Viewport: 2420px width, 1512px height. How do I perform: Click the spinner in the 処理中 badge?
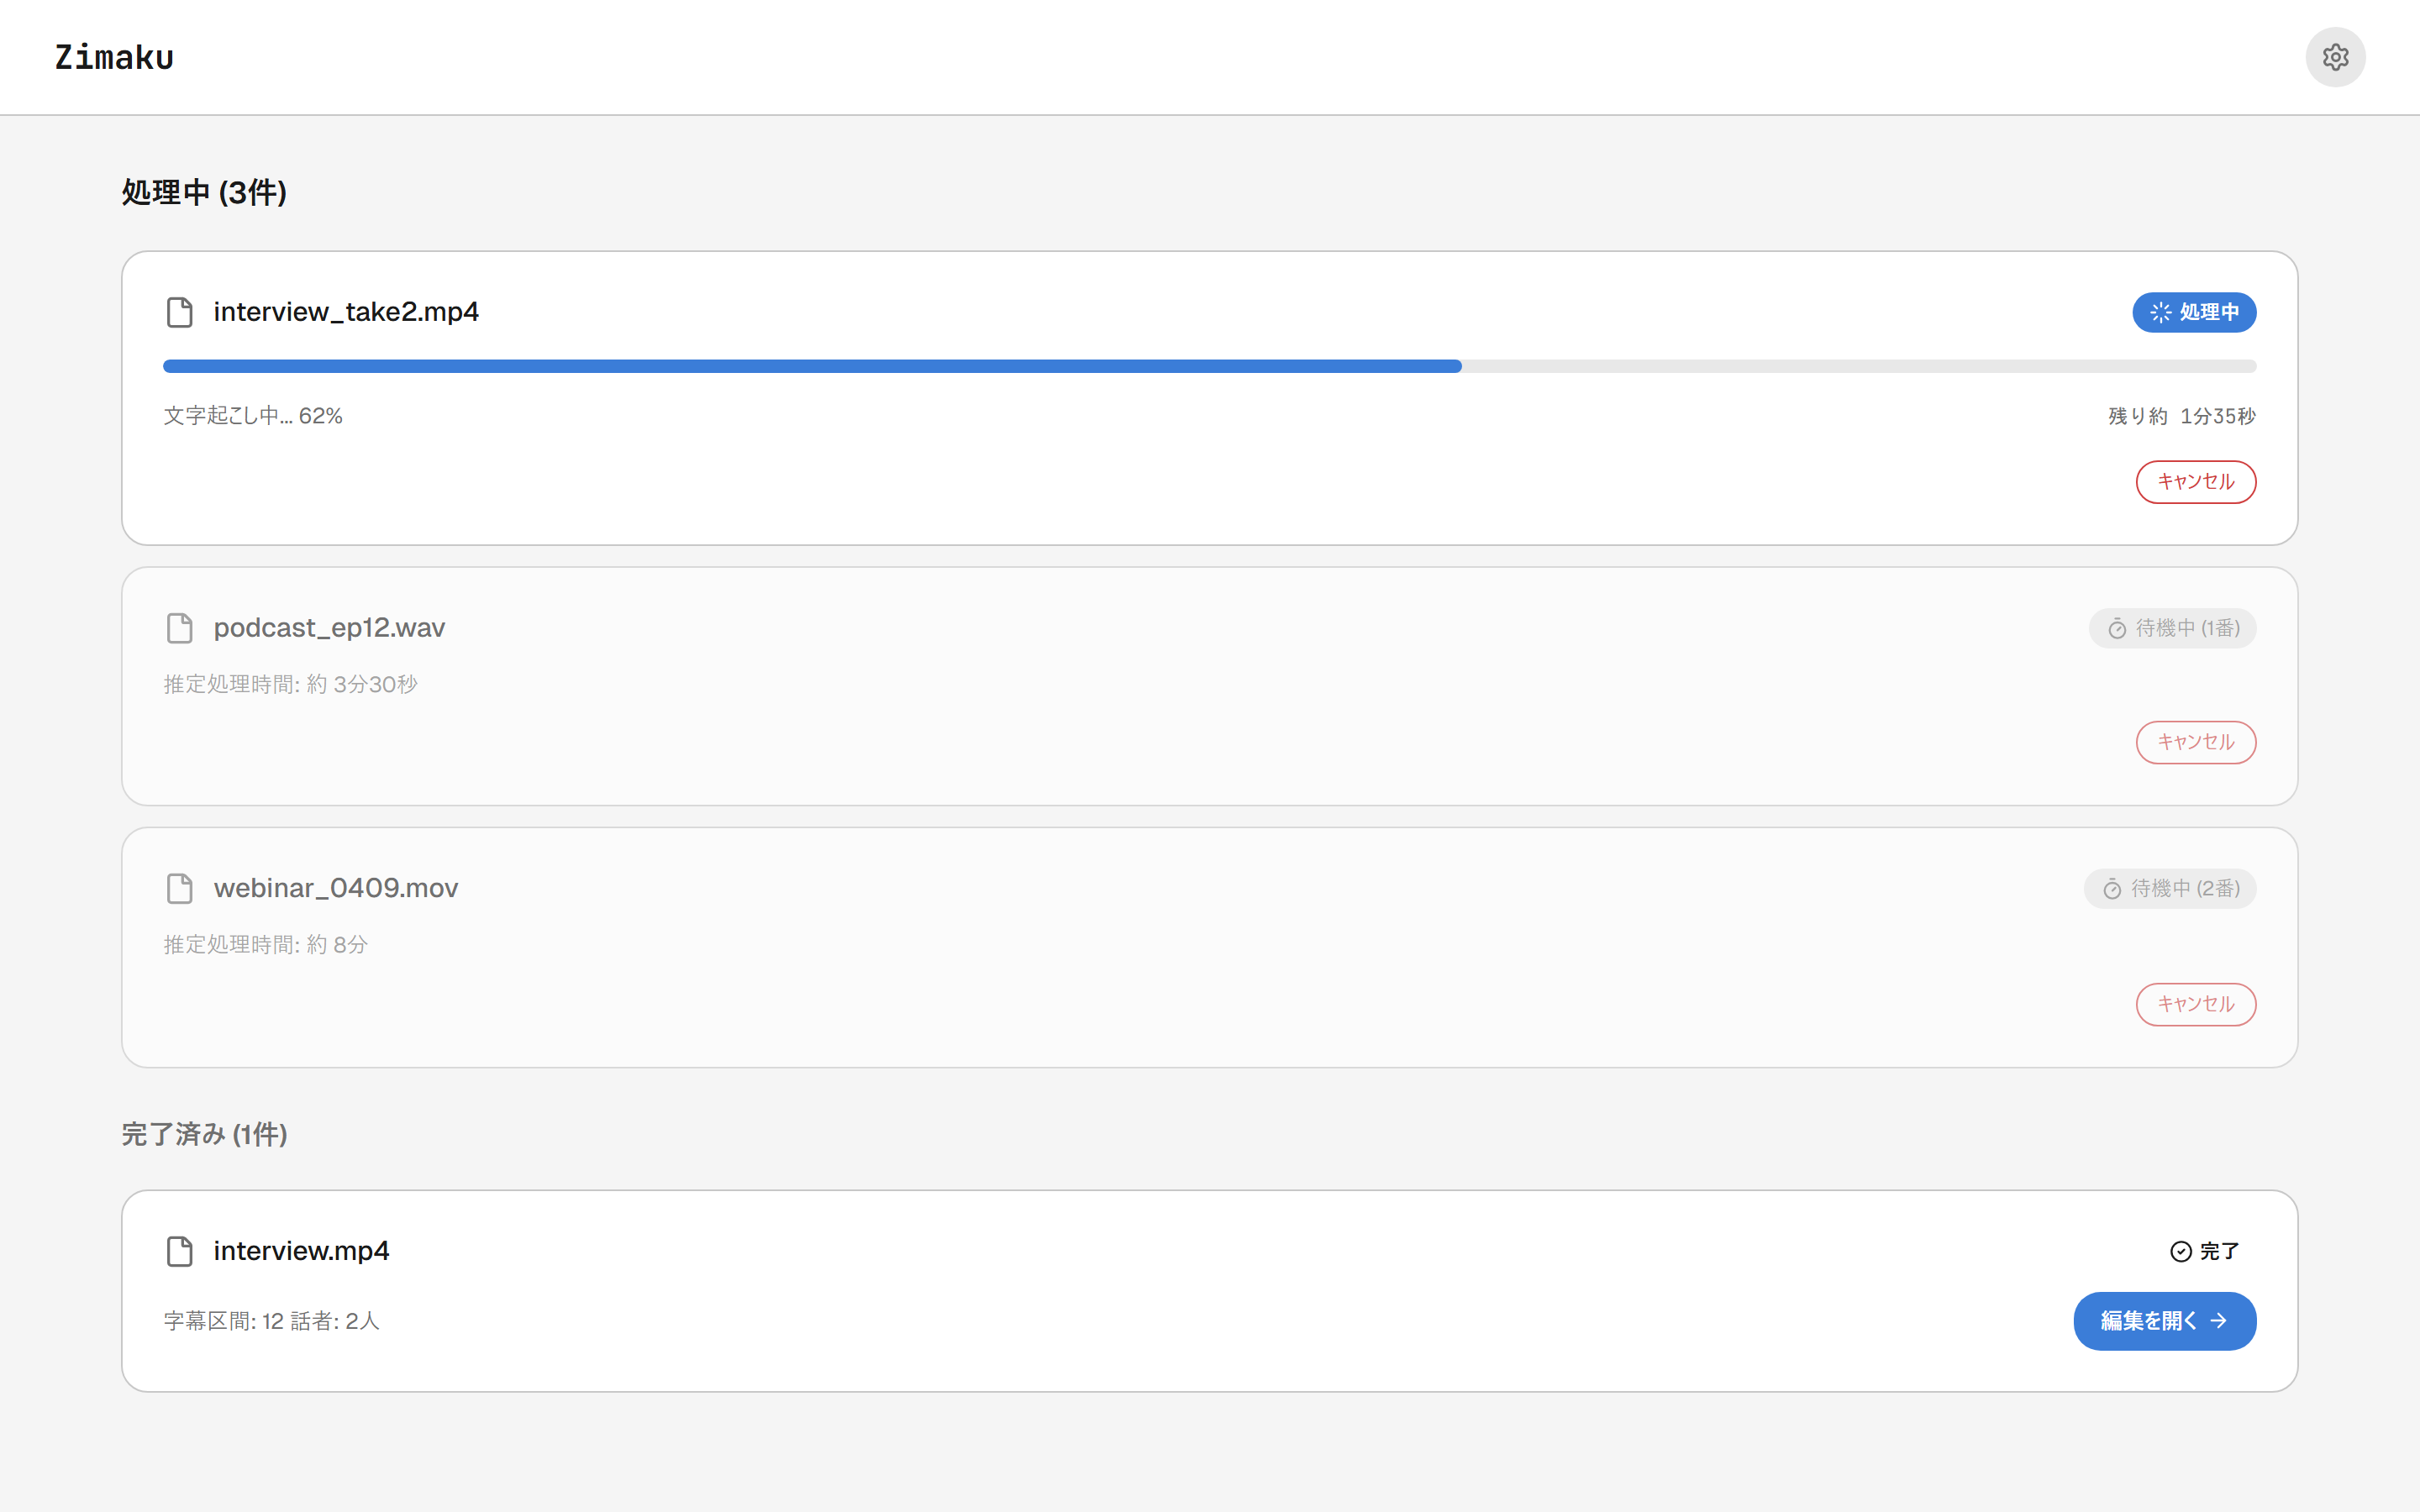(x=2160, y=313)
